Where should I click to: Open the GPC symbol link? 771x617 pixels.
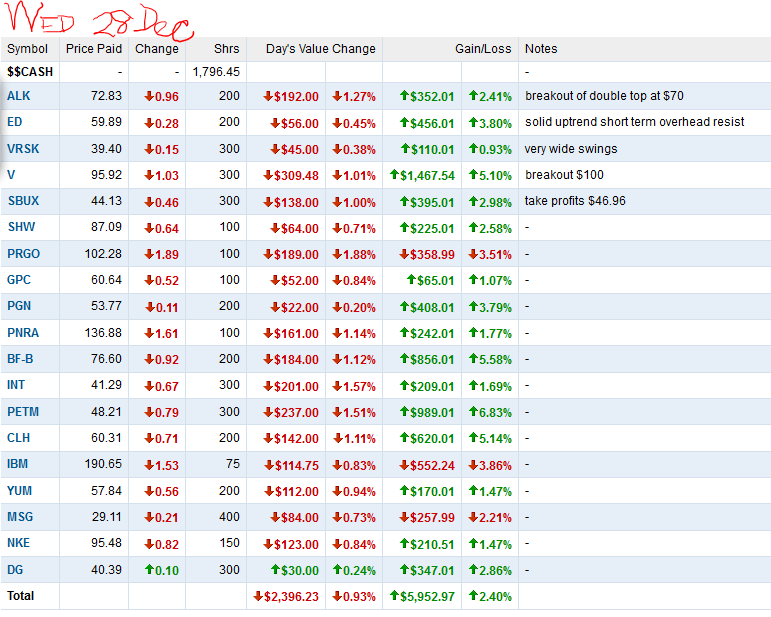19,280
